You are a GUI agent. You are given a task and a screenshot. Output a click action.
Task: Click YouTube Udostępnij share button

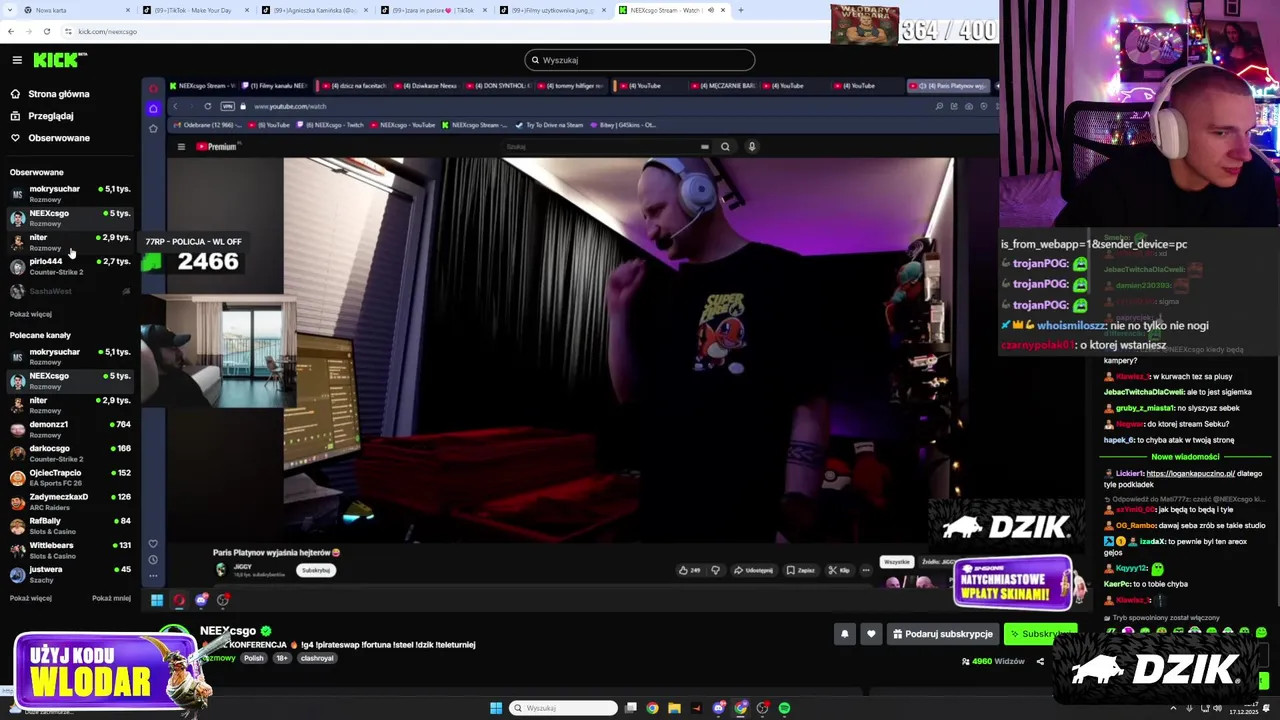753,570
